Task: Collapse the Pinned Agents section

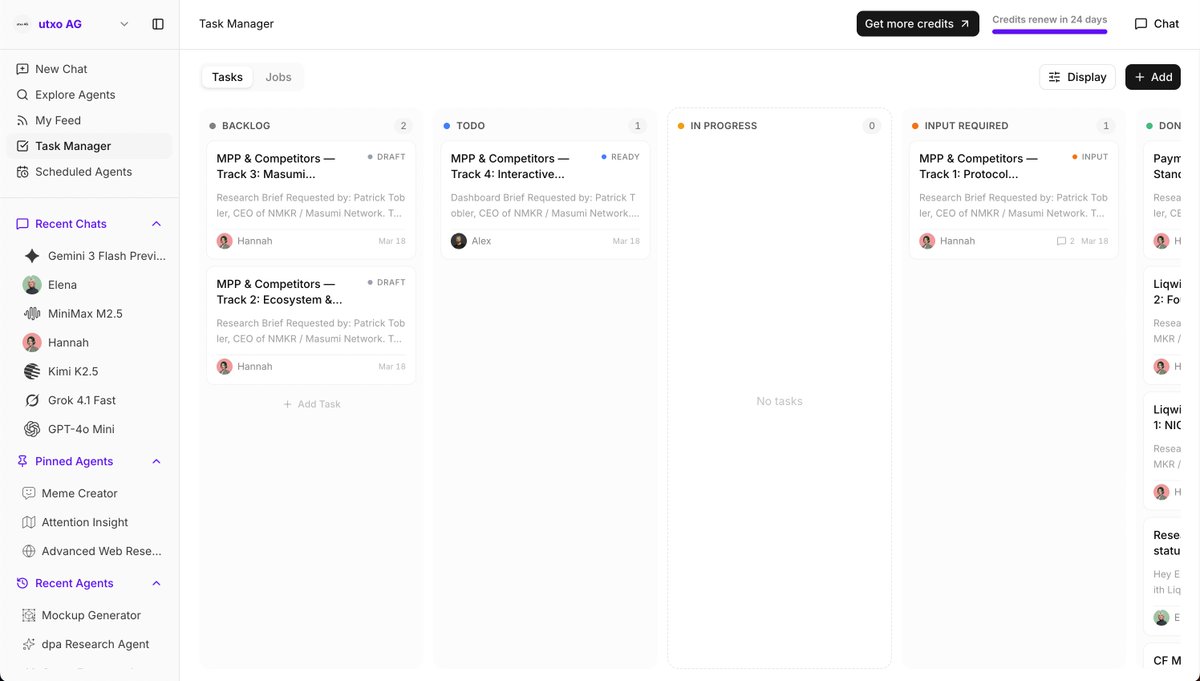Action: (x=156, y=461)
